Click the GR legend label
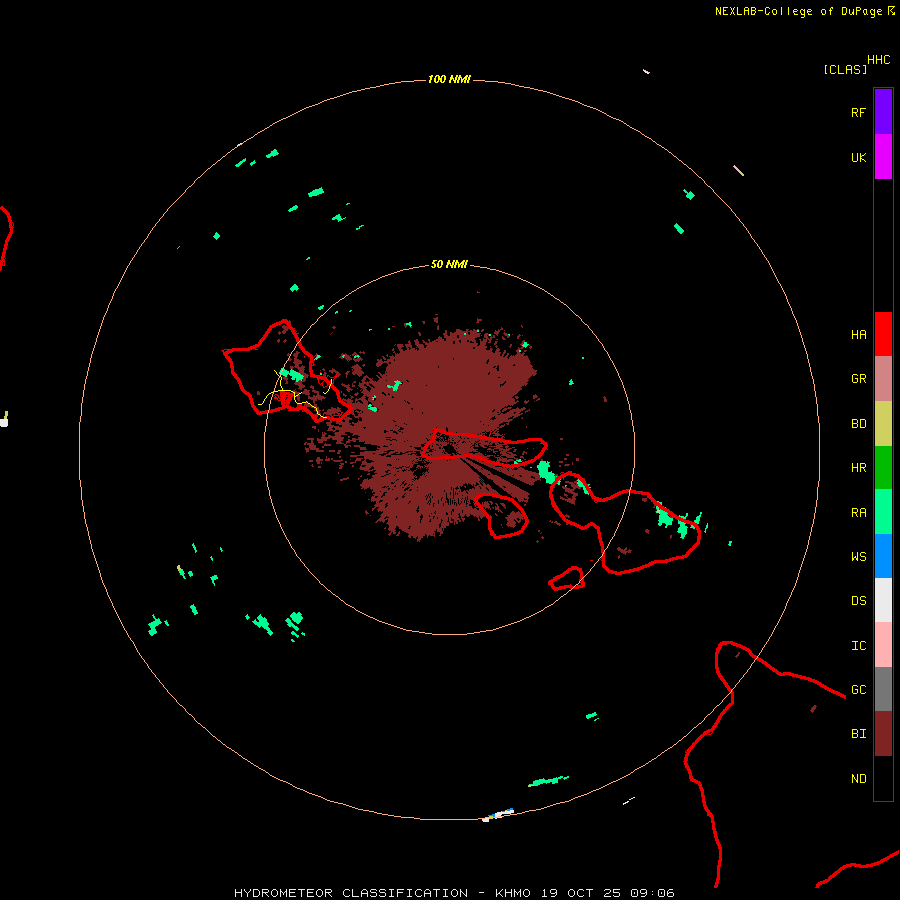 point(858,379)
